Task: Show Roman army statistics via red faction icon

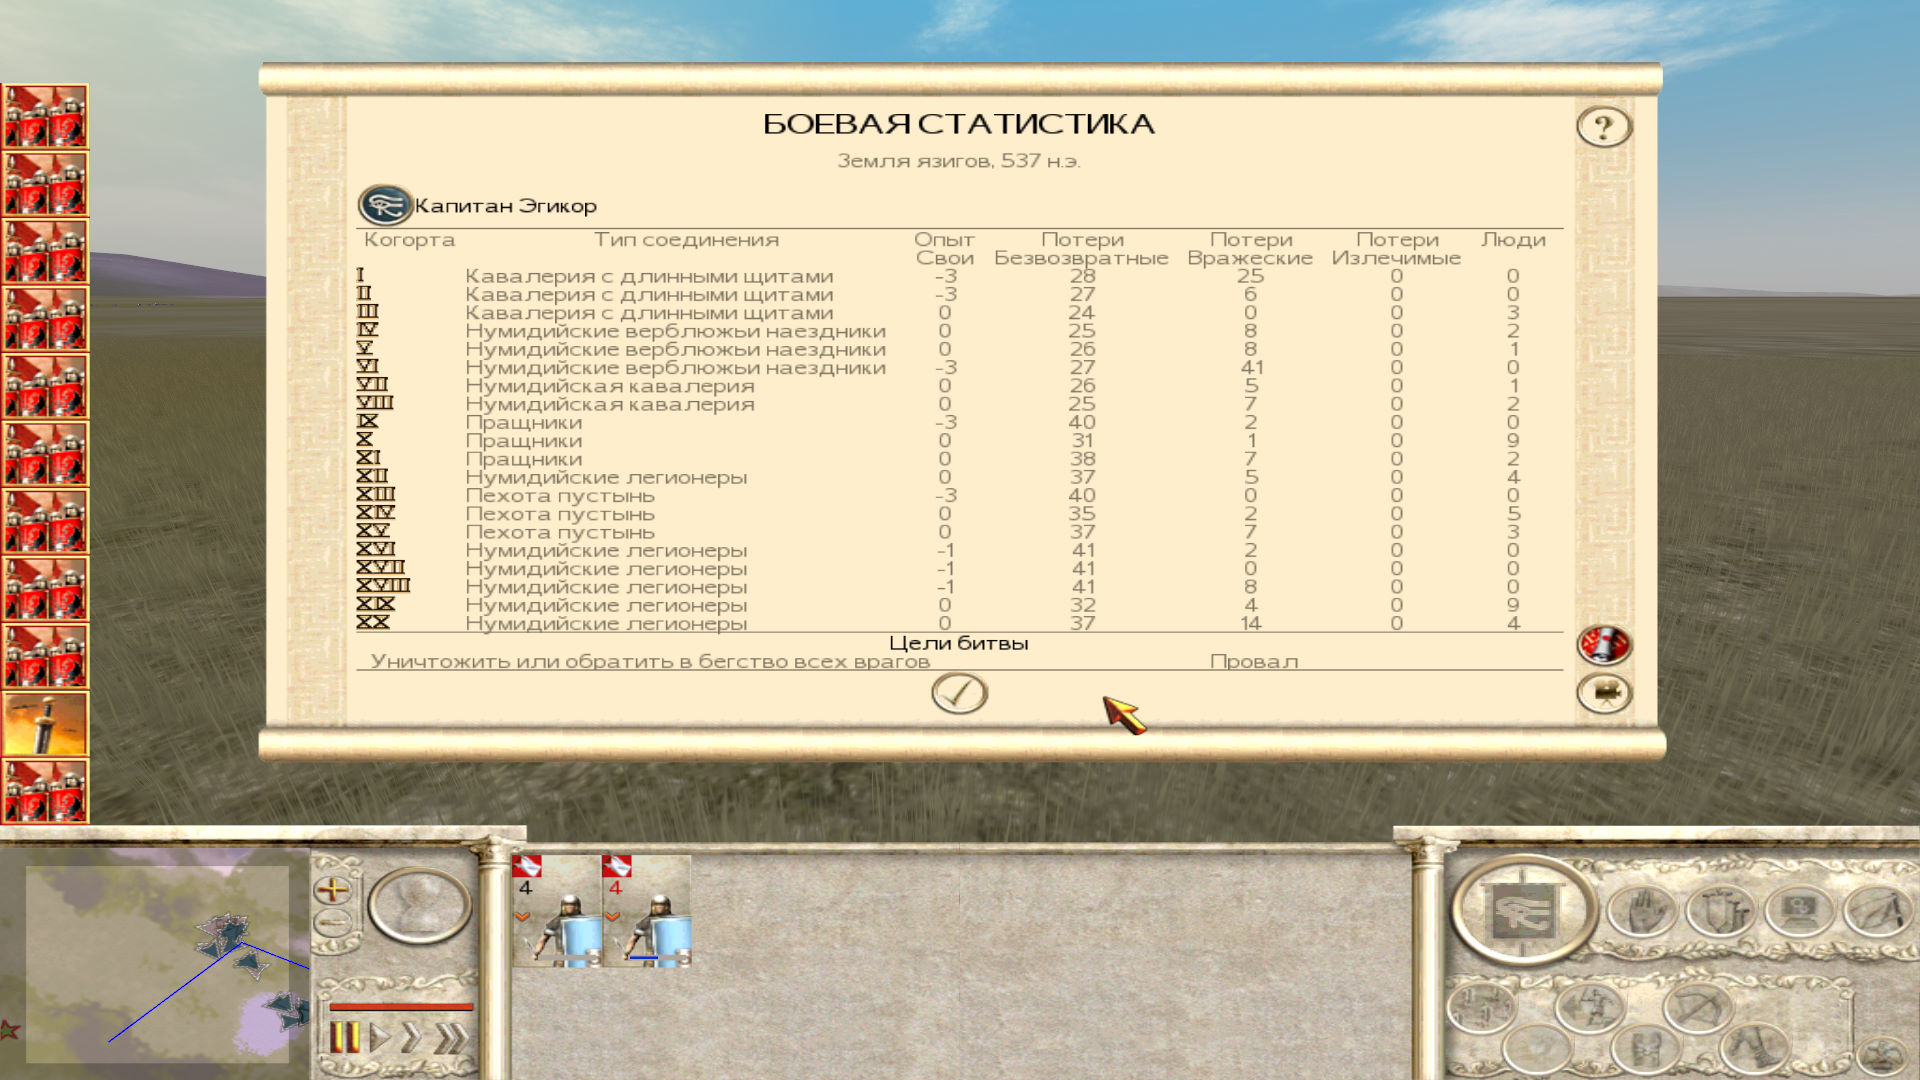Action: pos(1604,645)
